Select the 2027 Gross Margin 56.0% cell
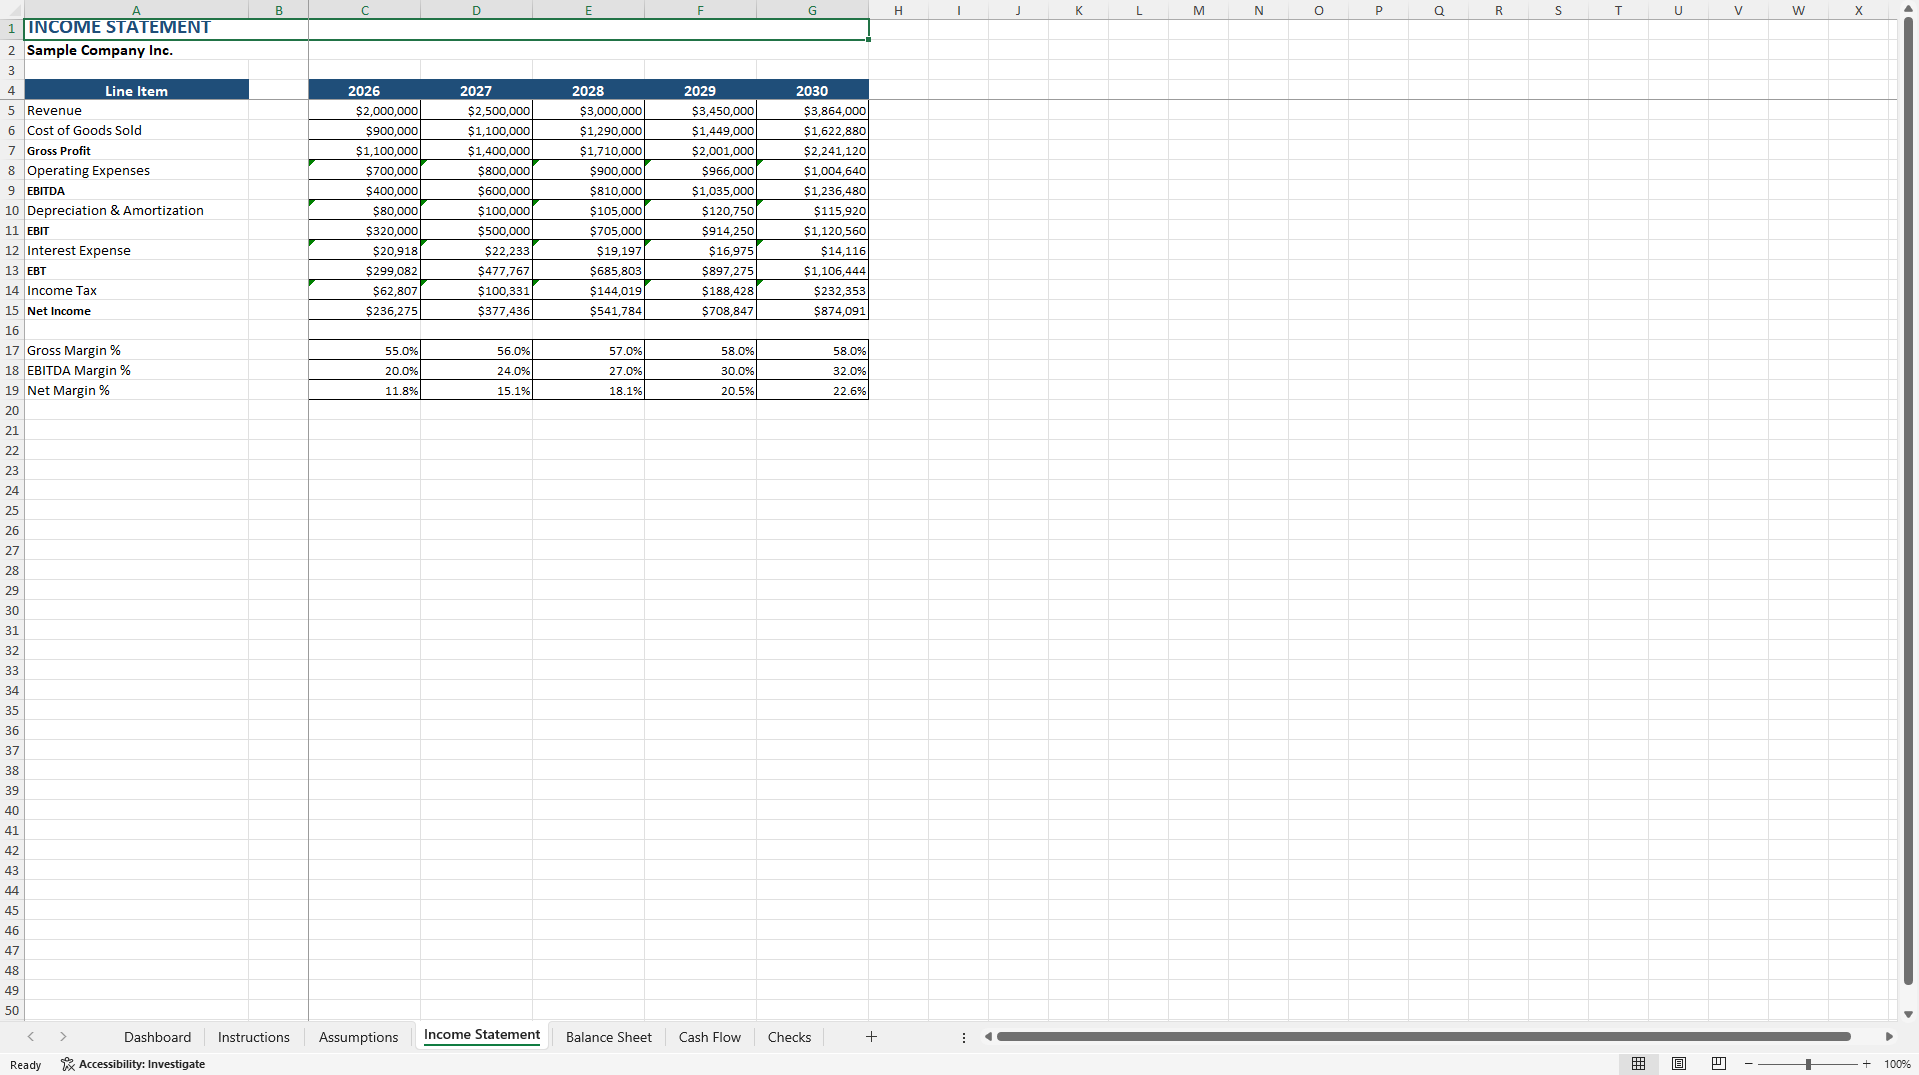 click(476, 350)
